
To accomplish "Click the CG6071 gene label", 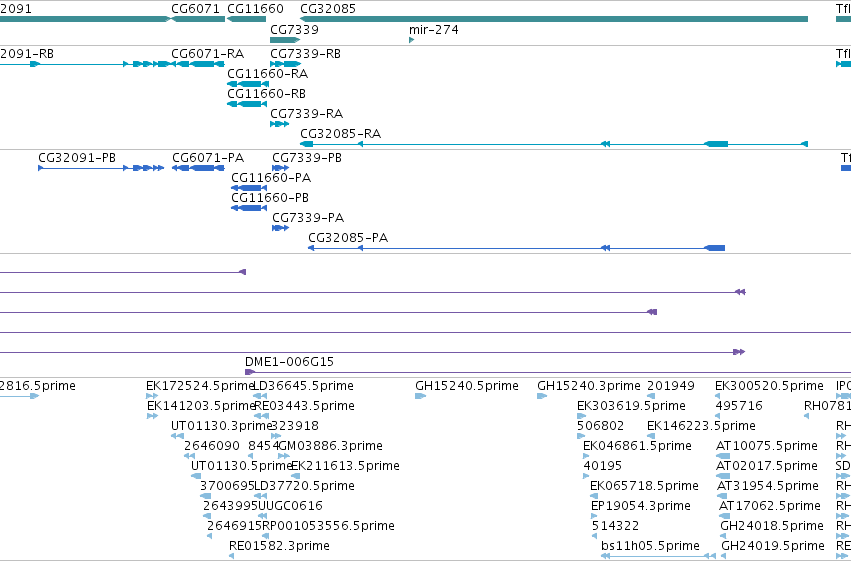I will 195,9.
